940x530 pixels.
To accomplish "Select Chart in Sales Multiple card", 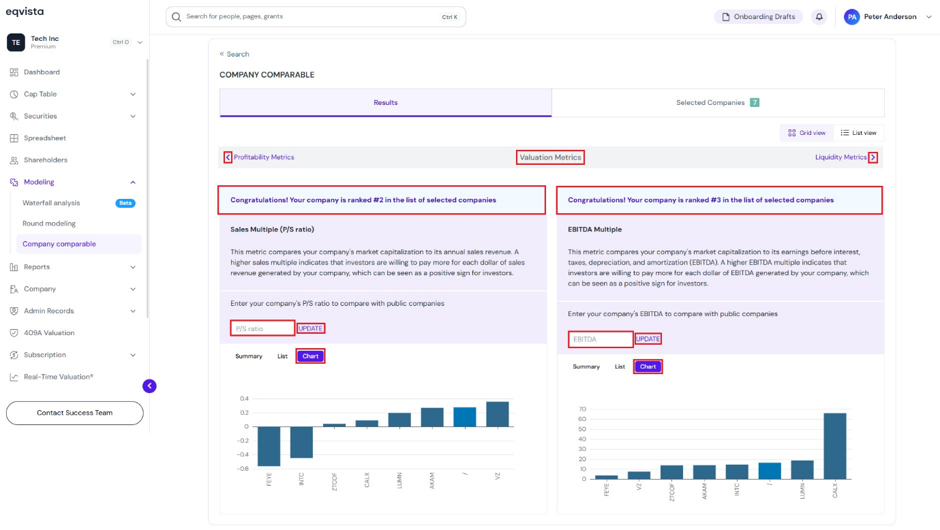I will [311, 356].
